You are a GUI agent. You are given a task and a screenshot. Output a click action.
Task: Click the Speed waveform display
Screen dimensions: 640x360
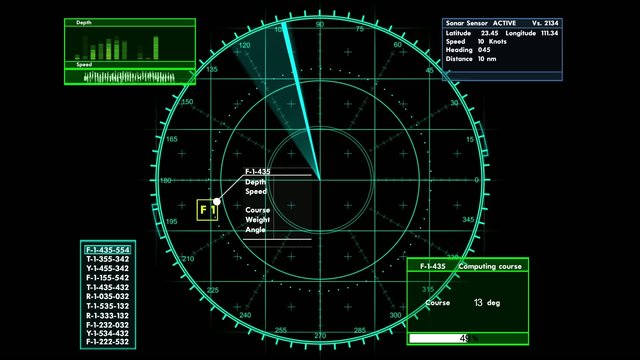click(129, 77)
